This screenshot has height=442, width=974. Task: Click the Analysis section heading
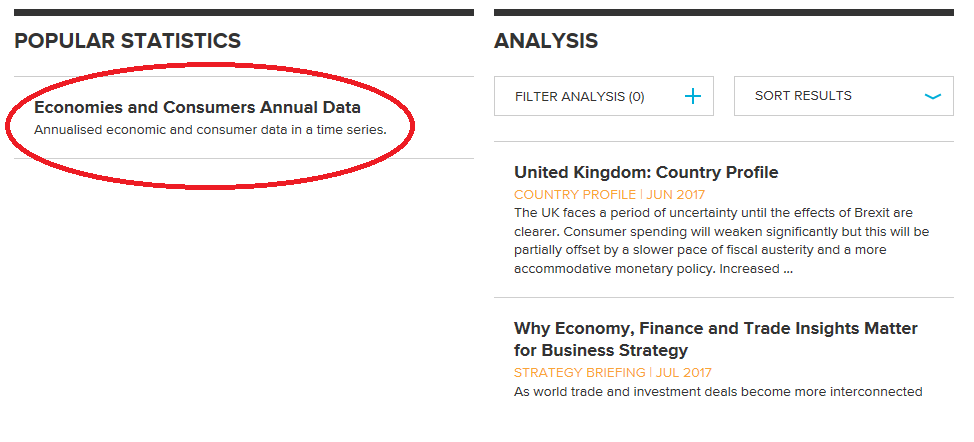click(x=546, y=41)
